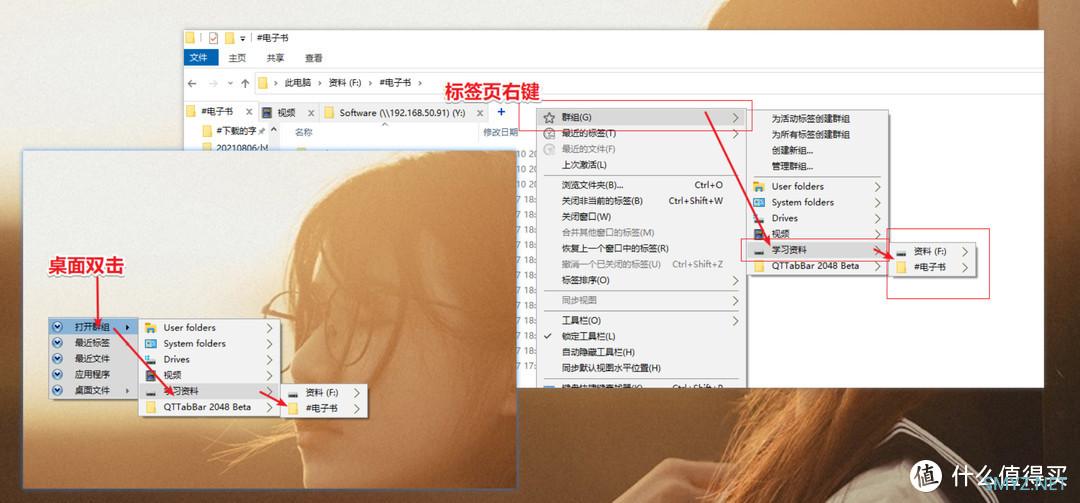Add a new tab with the plus button
The height and width of the screenshot is (503, 1080).
point(501,112)
